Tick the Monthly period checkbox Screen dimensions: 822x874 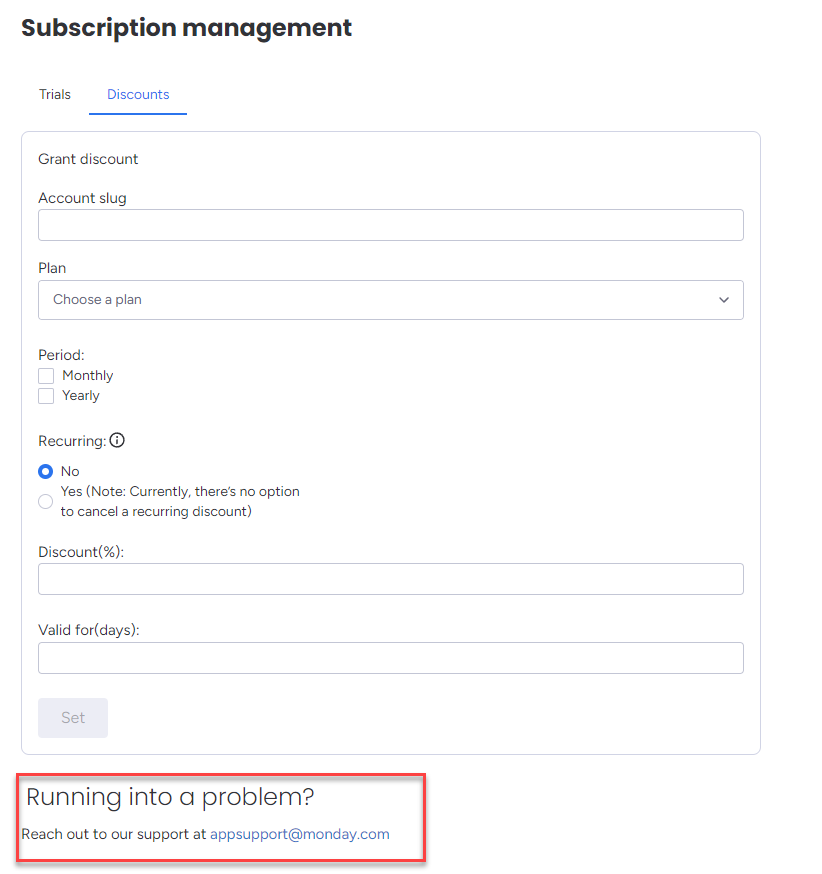tap(46, 376)
